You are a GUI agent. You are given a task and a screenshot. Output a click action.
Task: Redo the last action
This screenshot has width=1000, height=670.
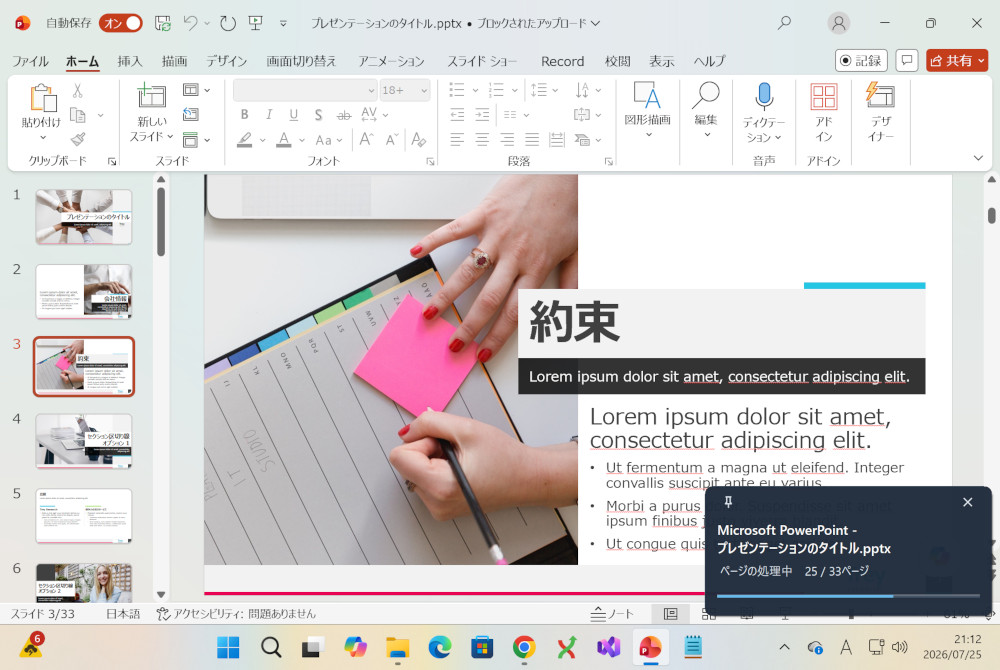(228, 24)
